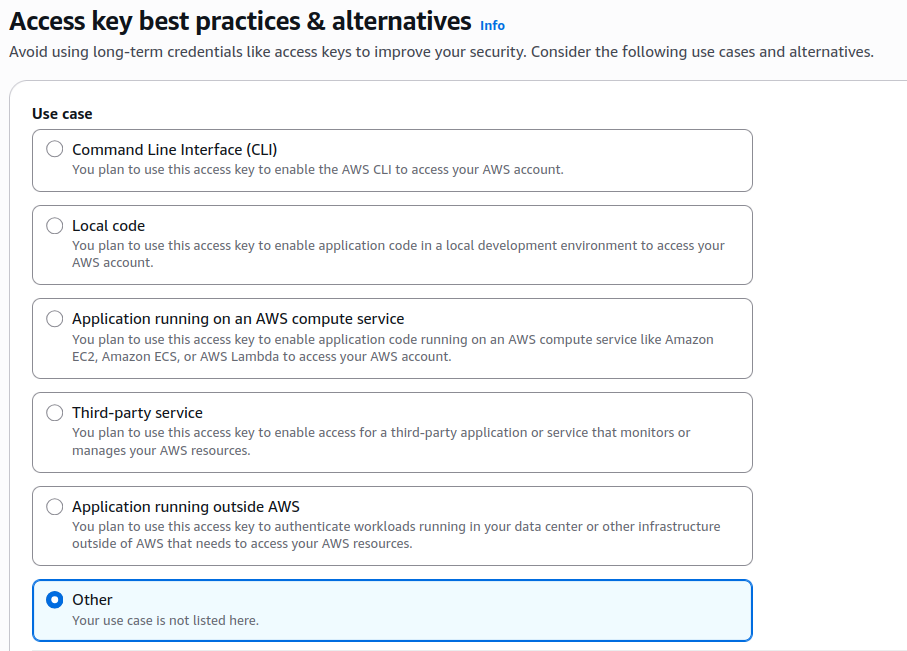Click the AWS CLI access description text

pos(317,170)
